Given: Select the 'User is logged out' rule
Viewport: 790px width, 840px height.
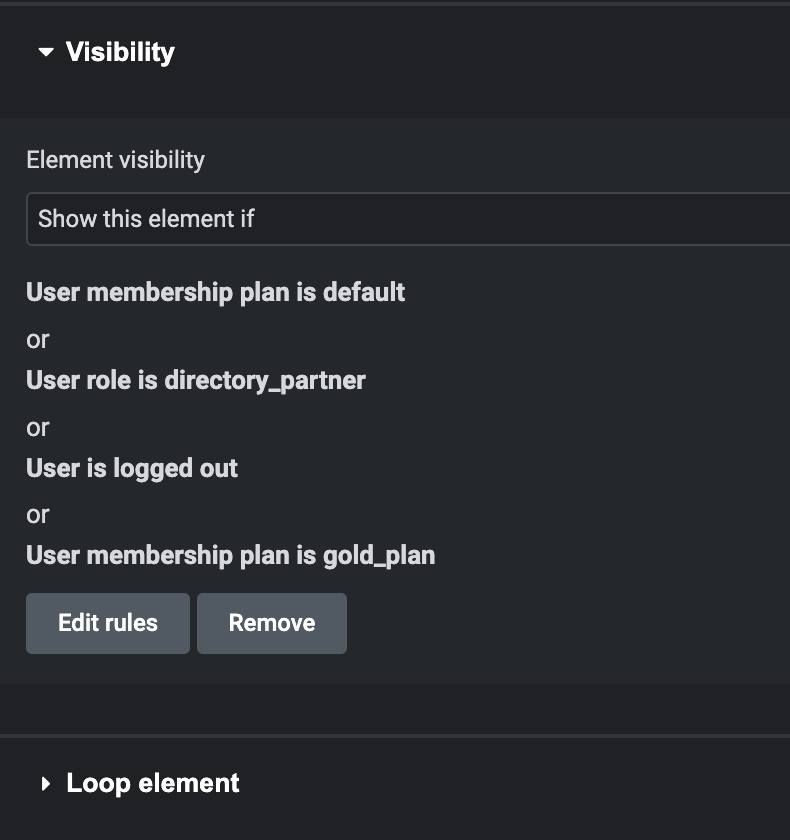Looking at the screenshot, I should click(132, 467).
